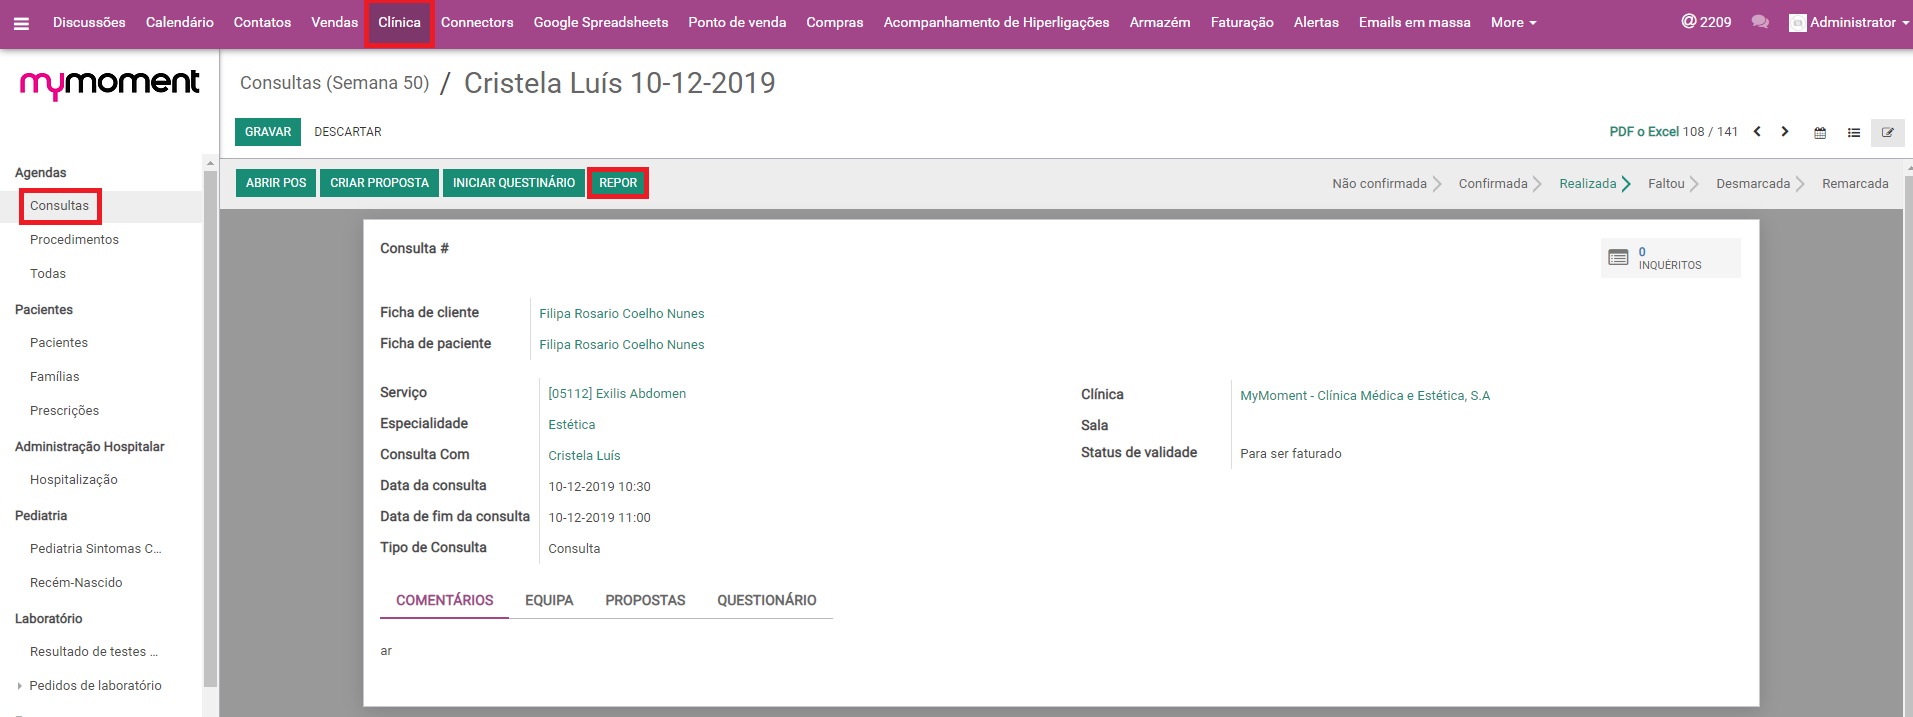Open Ficha de cliente Filipa Rosario link
This screenshot has width=1913, height=717.
point(622,314)
